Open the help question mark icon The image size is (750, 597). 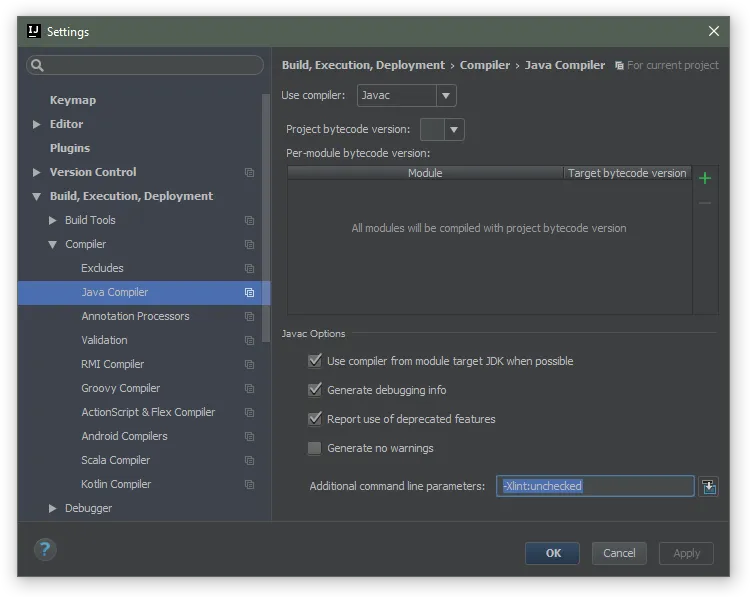pos(45,549)
